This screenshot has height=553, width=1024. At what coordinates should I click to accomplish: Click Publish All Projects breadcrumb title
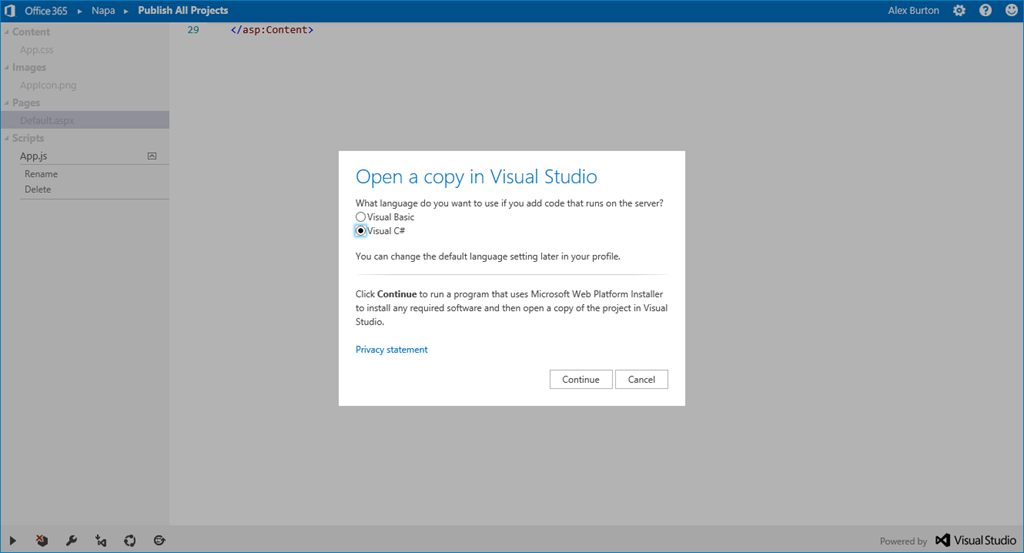click(x=183, y=10)
